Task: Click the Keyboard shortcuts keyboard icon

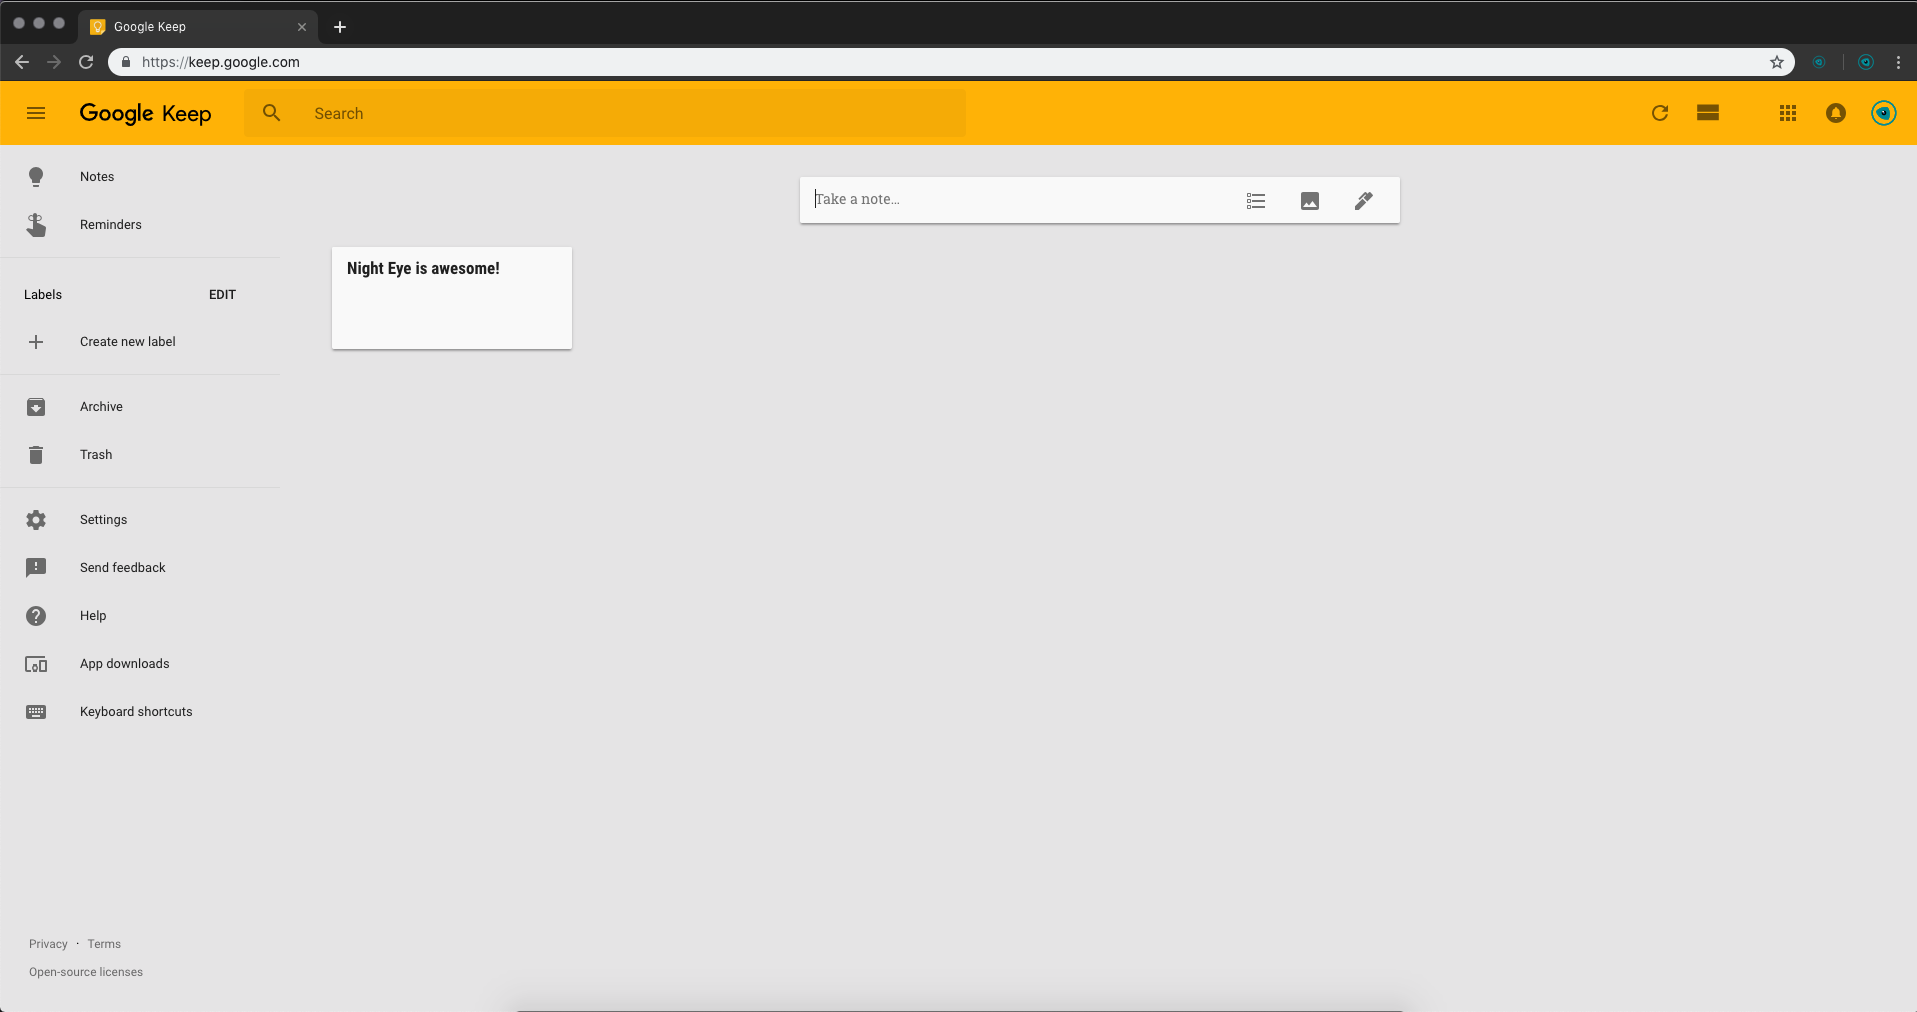Action: pos(36,712)
